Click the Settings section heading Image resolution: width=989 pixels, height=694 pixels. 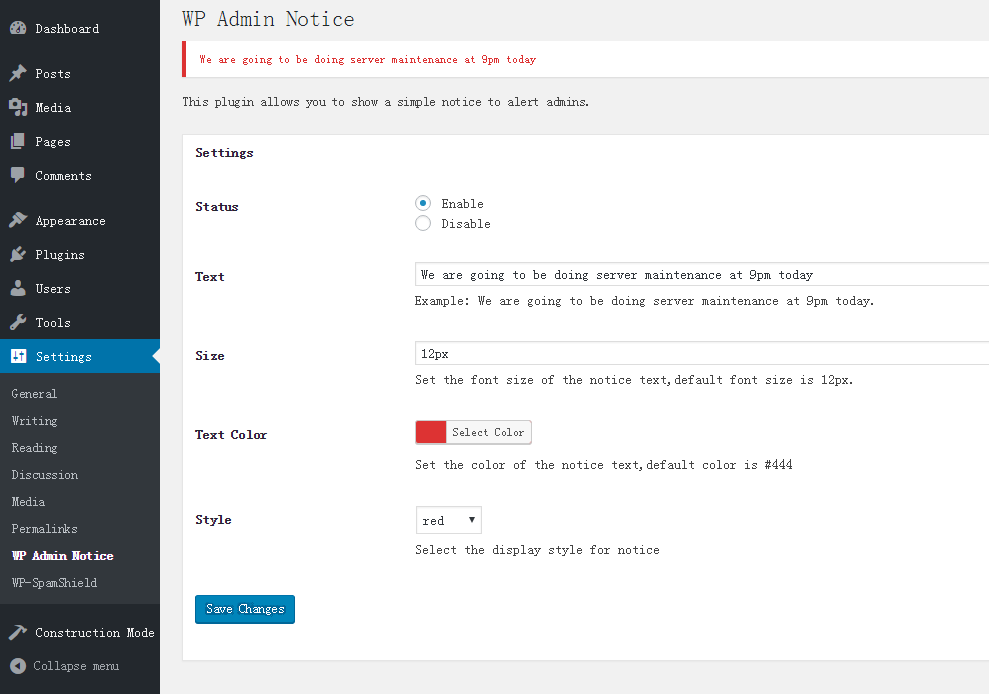coord(224,153)
